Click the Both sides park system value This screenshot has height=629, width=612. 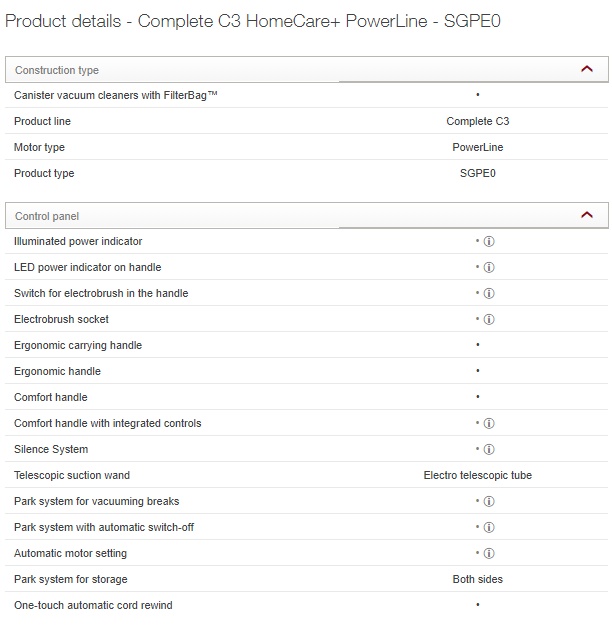tap(477, 579)
